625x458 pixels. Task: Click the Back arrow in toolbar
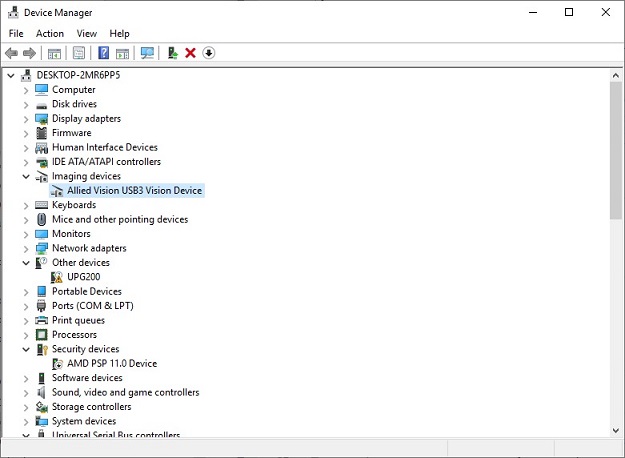point(11,53)
